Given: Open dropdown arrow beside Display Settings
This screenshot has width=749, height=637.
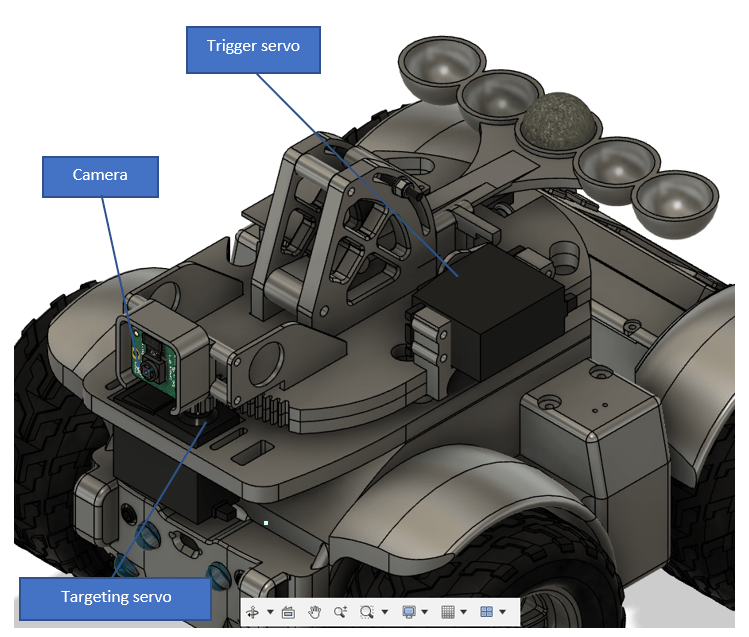Looking at the screenshot, I should click(425, 613).
